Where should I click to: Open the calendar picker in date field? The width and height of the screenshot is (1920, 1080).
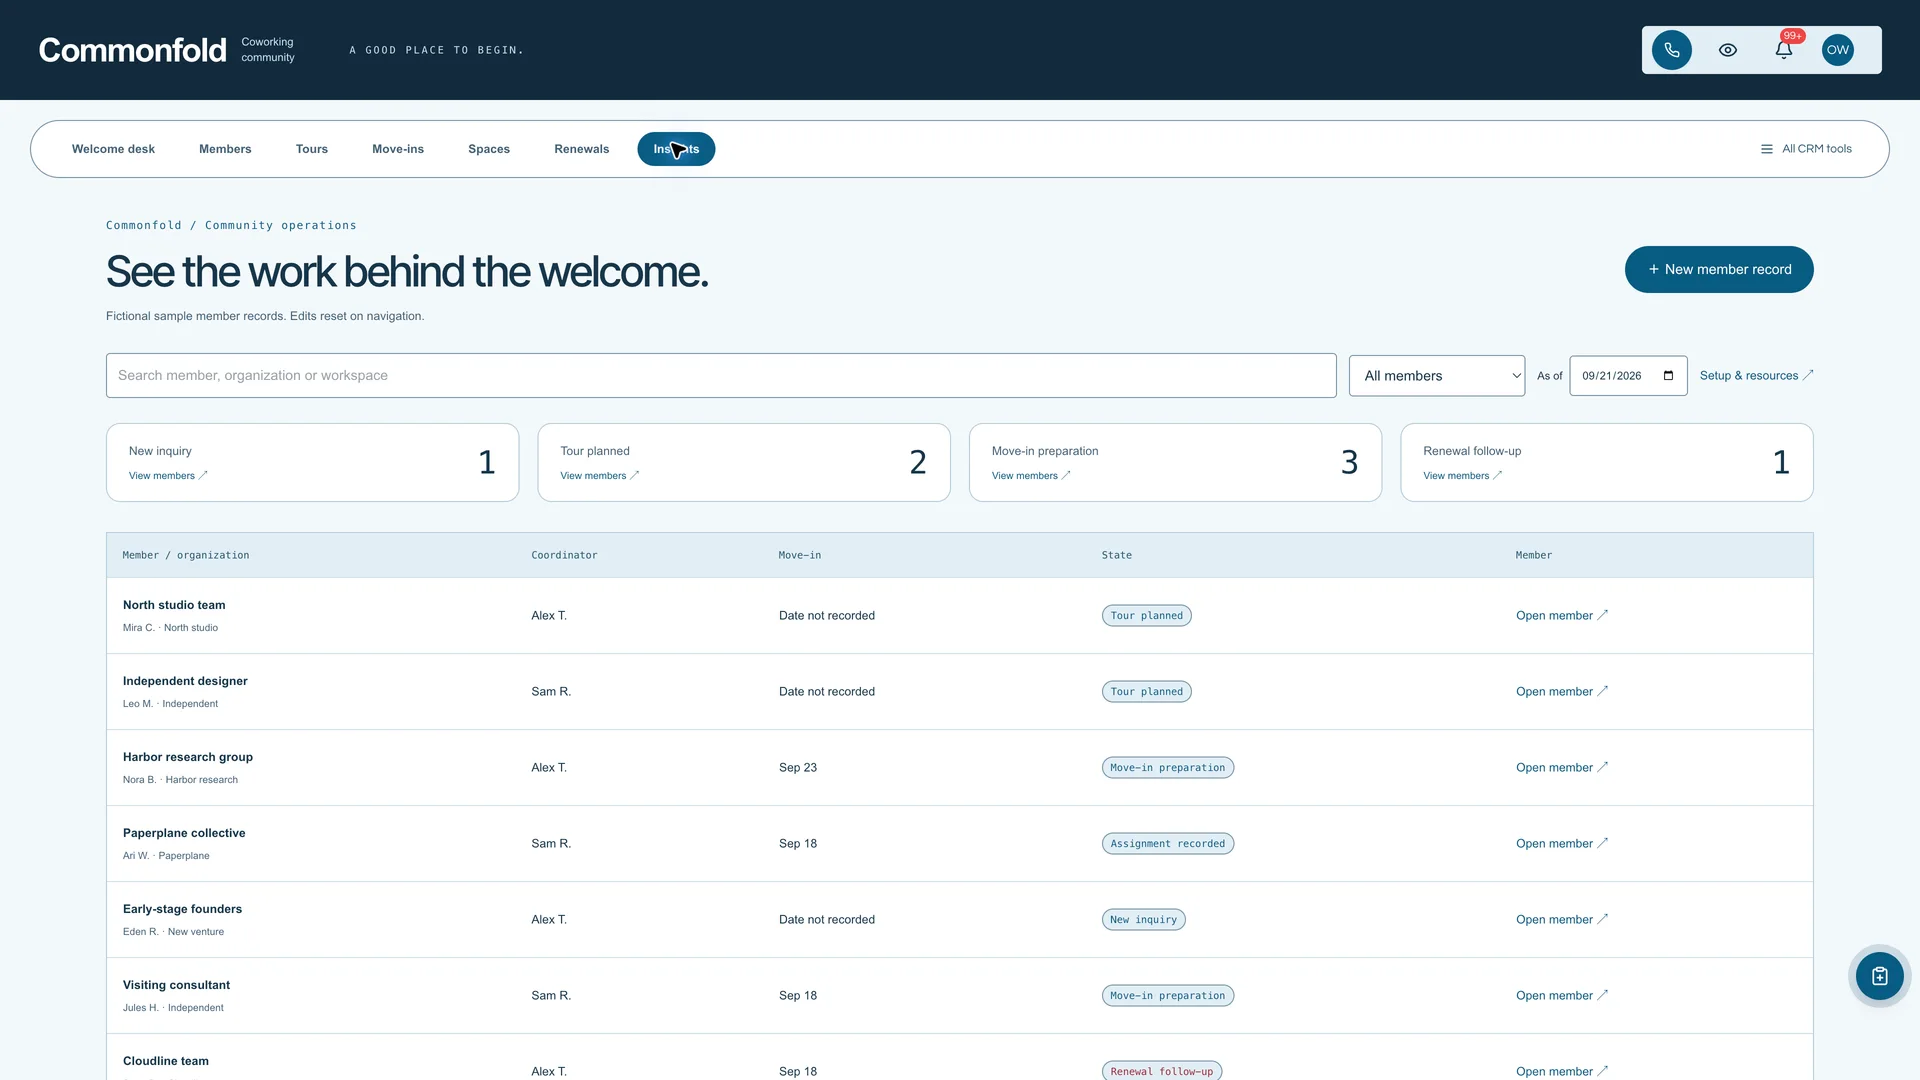(x=1668, y=376)
